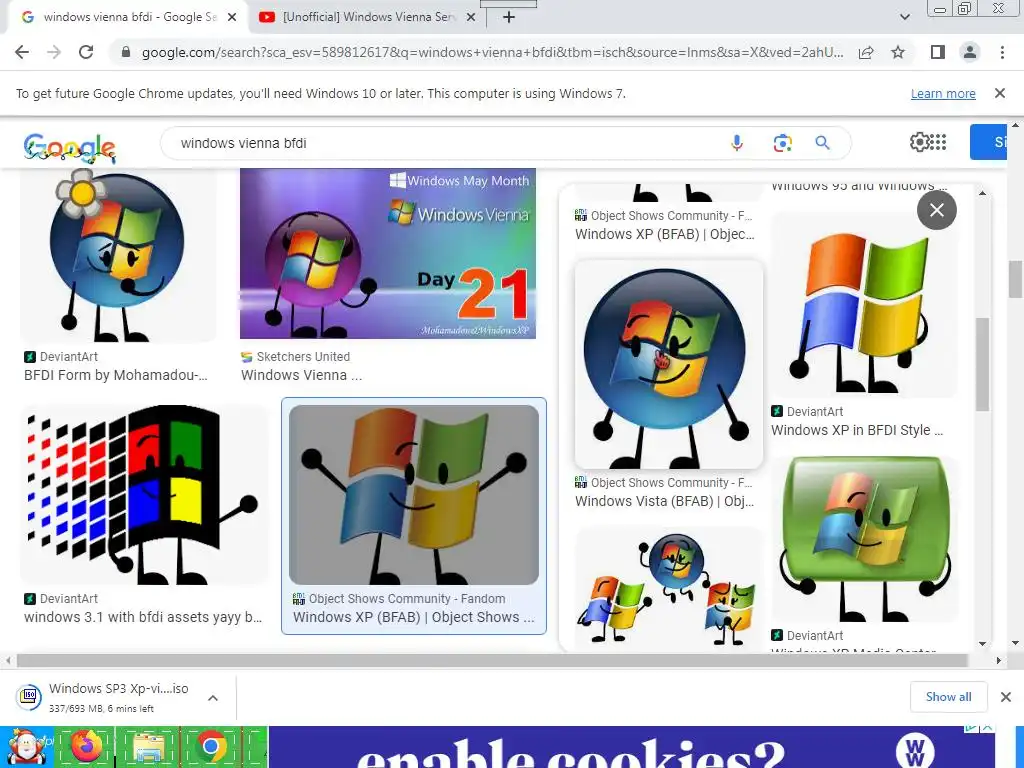Click Windows Vista (BFAB) title in side panel
Image resolution: width=1024 pixels, height=768 pixels.
click(664, 501)
